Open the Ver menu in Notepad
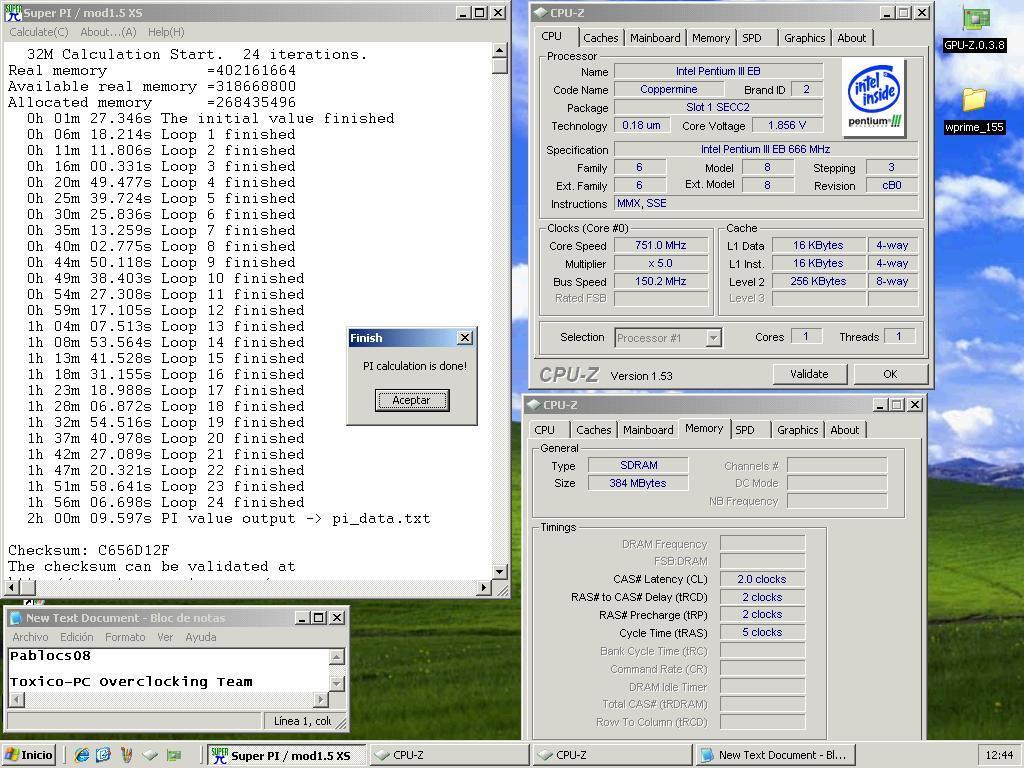This screenshot has width=1024, height=768. (165, 637)
